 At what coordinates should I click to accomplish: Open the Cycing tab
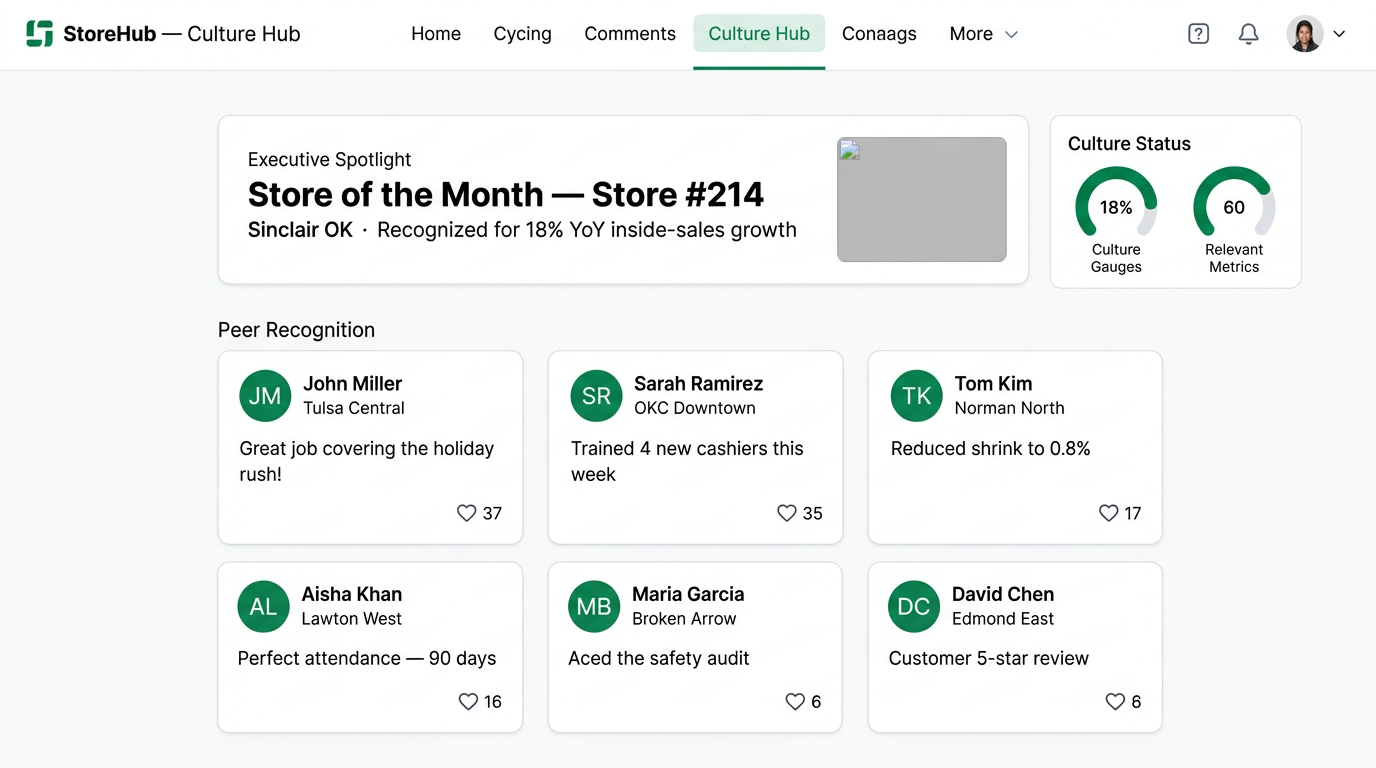(x=522, y=34)
